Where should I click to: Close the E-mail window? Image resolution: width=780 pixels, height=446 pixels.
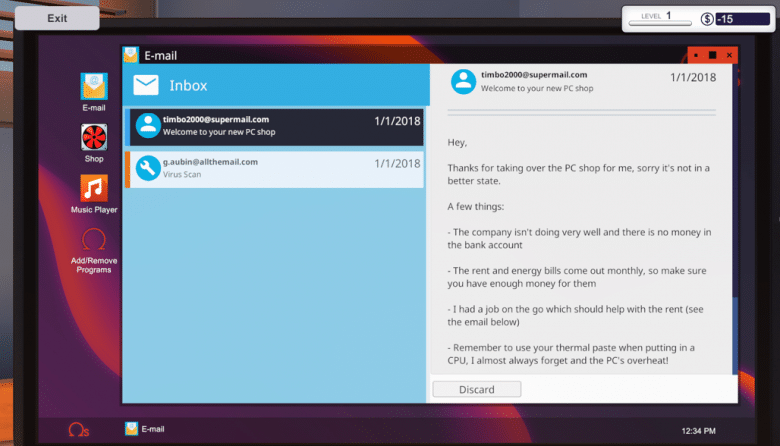pyautogui.click(x=729, y=55)
